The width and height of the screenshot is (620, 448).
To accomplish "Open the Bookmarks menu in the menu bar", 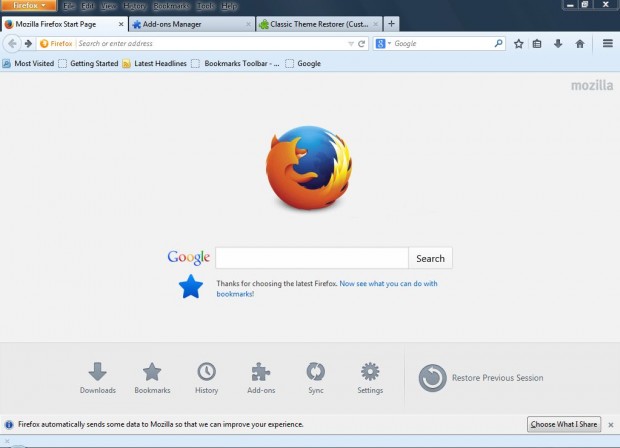I will click(x=171, y=6).
